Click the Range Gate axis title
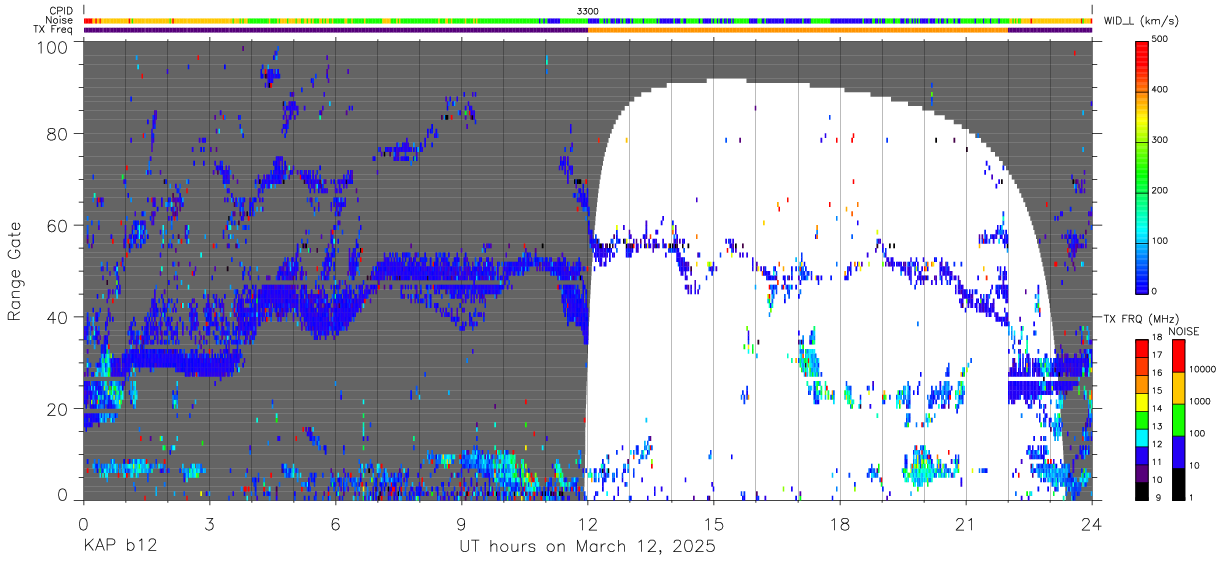 tap(15, 271)
